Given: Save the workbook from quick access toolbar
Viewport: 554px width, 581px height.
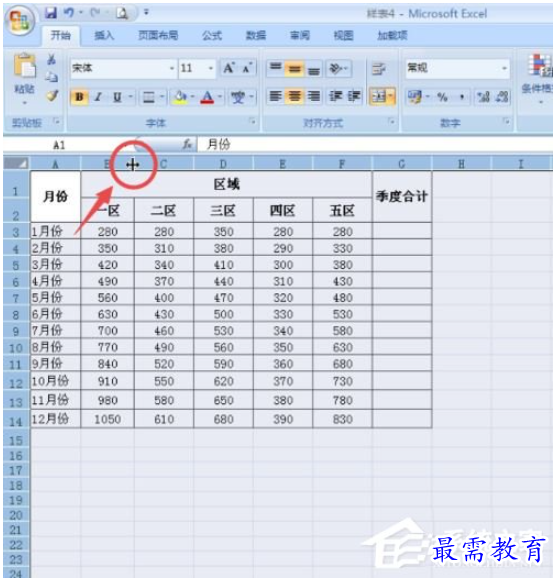Looking at the screenshot, I should coord(51,13).
